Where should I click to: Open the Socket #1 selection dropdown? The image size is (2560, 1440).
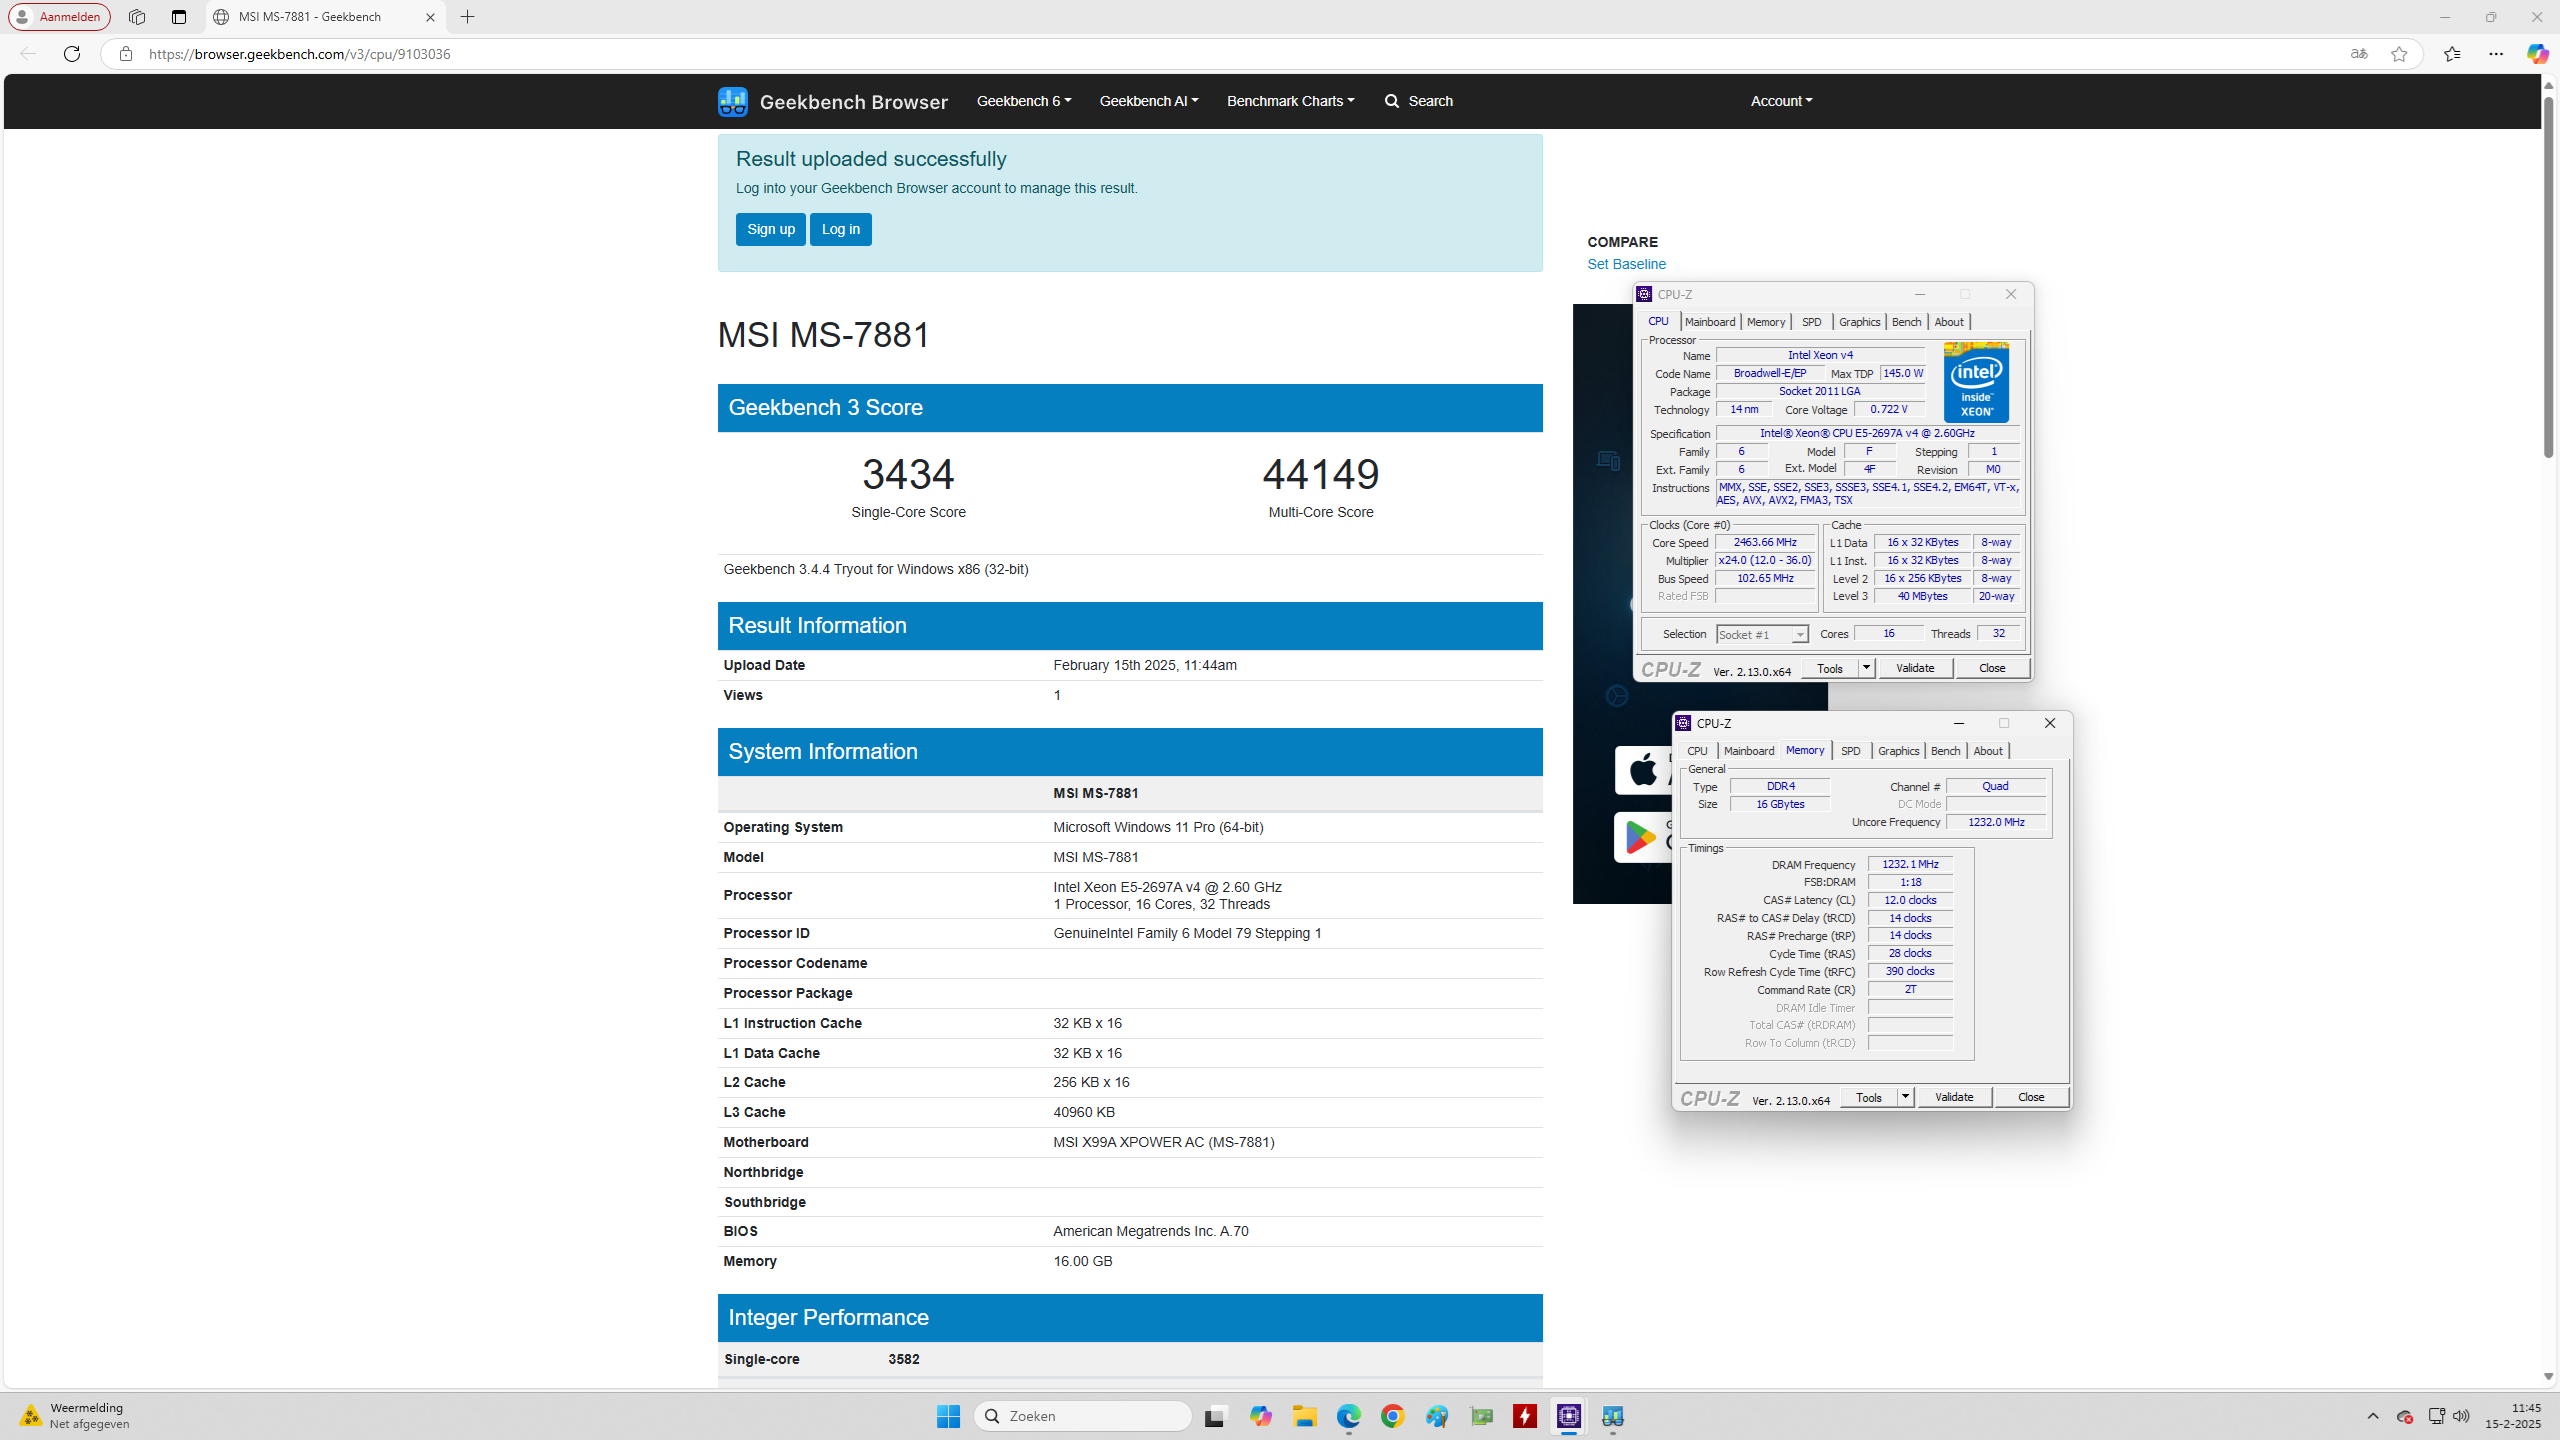(1762, 634)
